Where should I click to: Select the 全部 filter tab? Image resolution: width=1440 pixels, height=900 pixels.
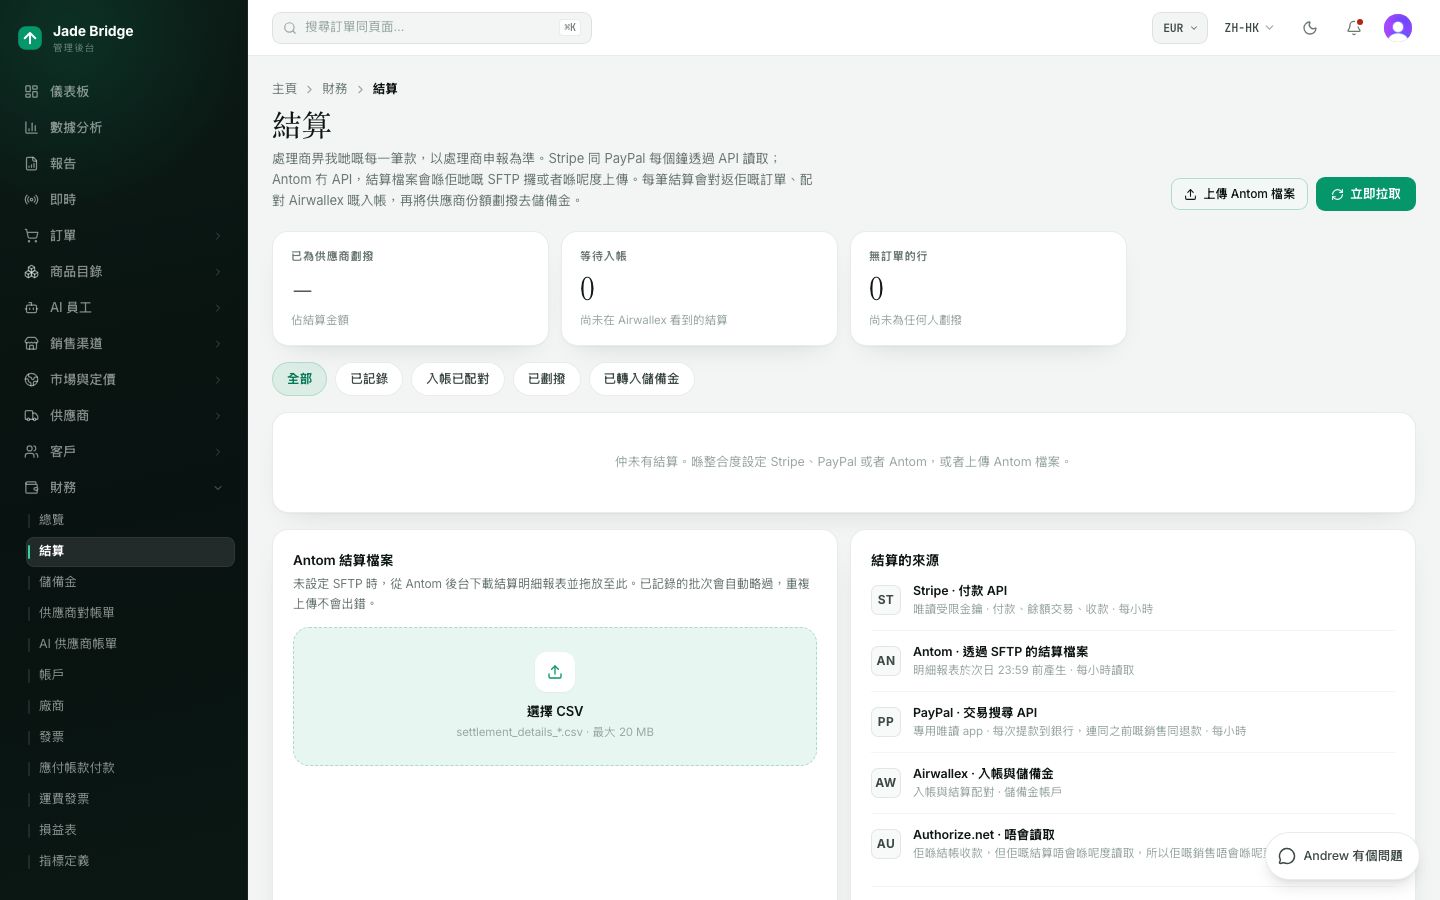pos(300,379)
